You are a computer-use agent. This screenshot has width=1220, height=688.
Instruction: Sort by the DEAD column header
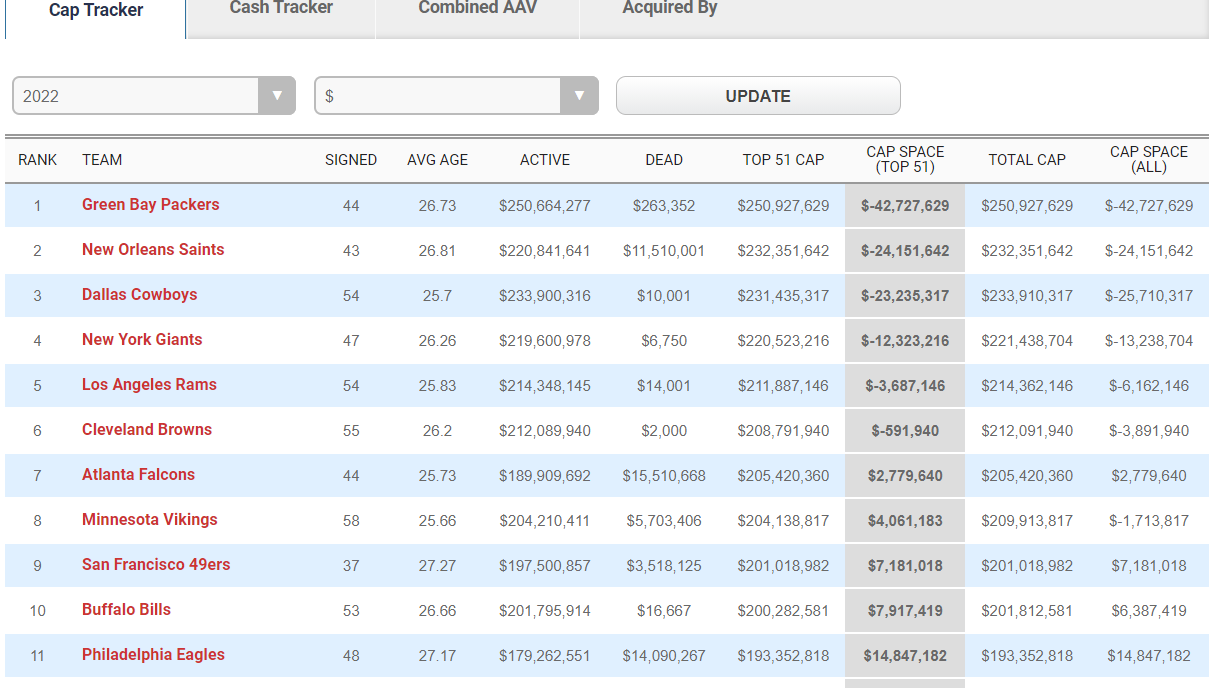[x=664, y=160]
